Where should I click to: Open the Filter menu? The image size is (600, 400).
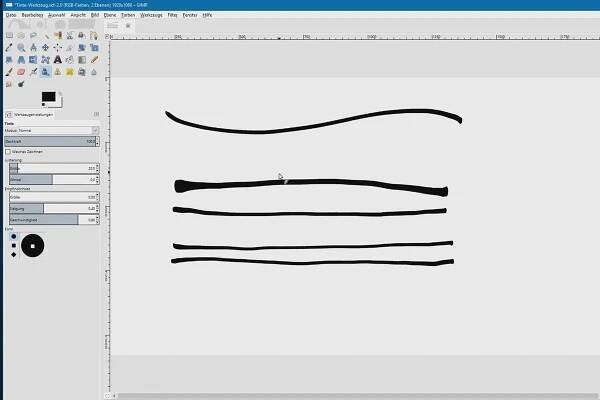pos(173,15)
